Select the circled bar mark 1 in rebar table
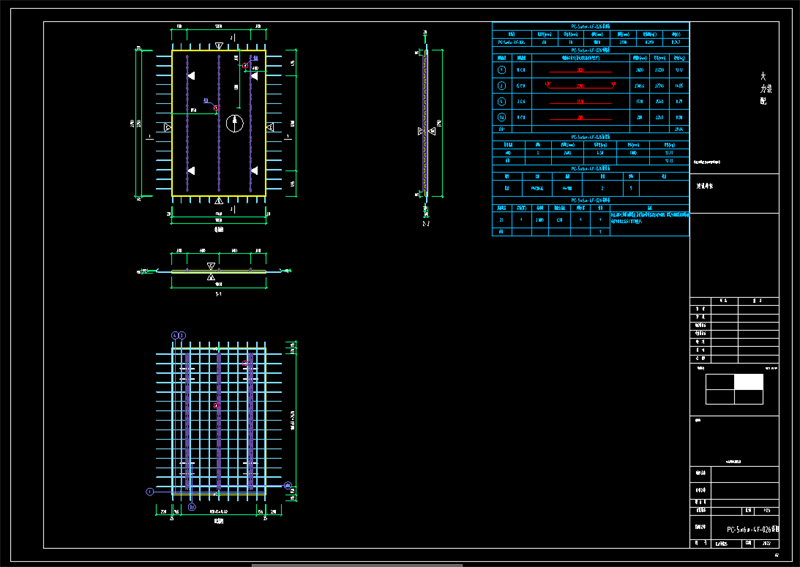 pos(502,70)
